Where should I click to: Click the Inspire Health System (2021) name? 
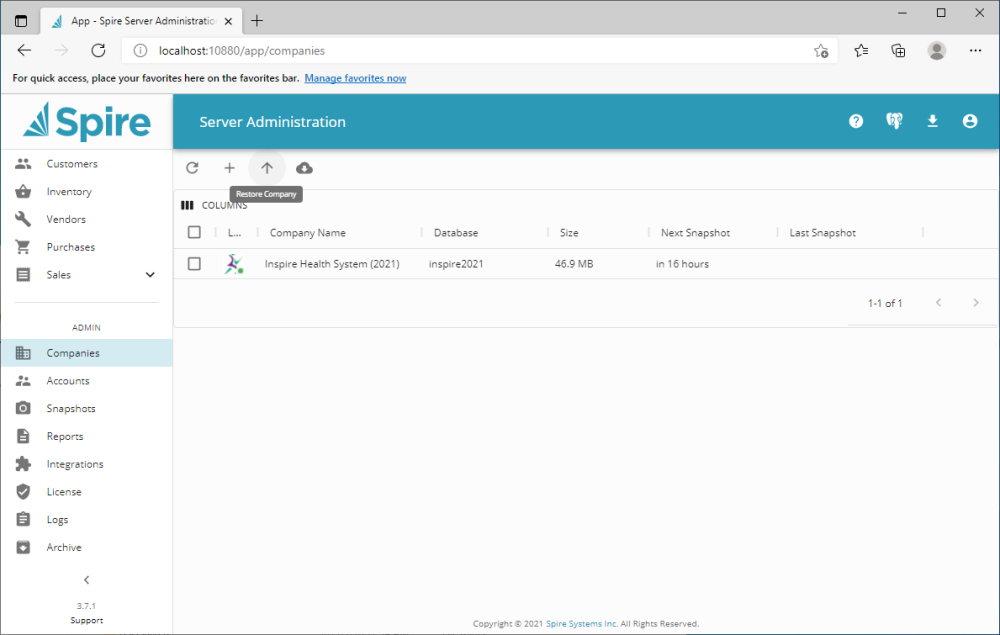(332, 264)
